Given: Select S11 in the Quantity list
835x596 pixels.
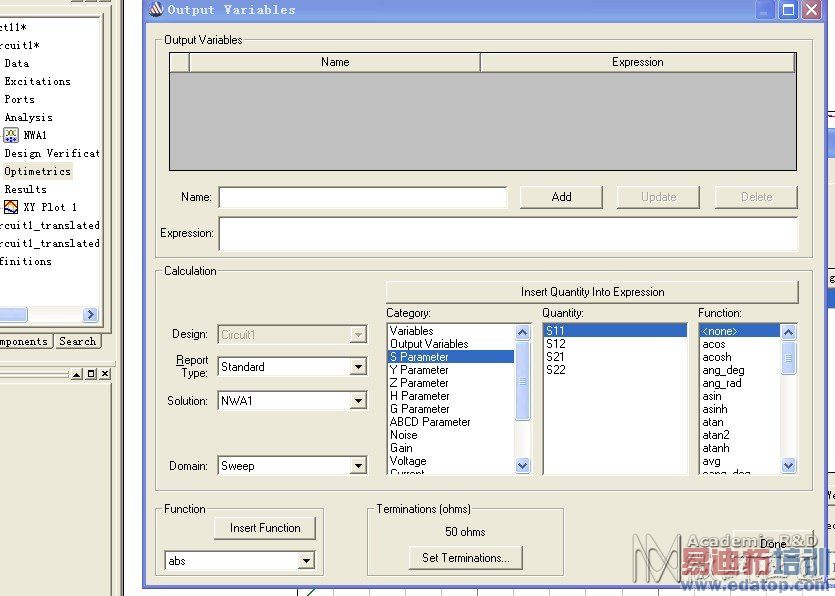Looking at the screenshot, I should tap(615, 331).
